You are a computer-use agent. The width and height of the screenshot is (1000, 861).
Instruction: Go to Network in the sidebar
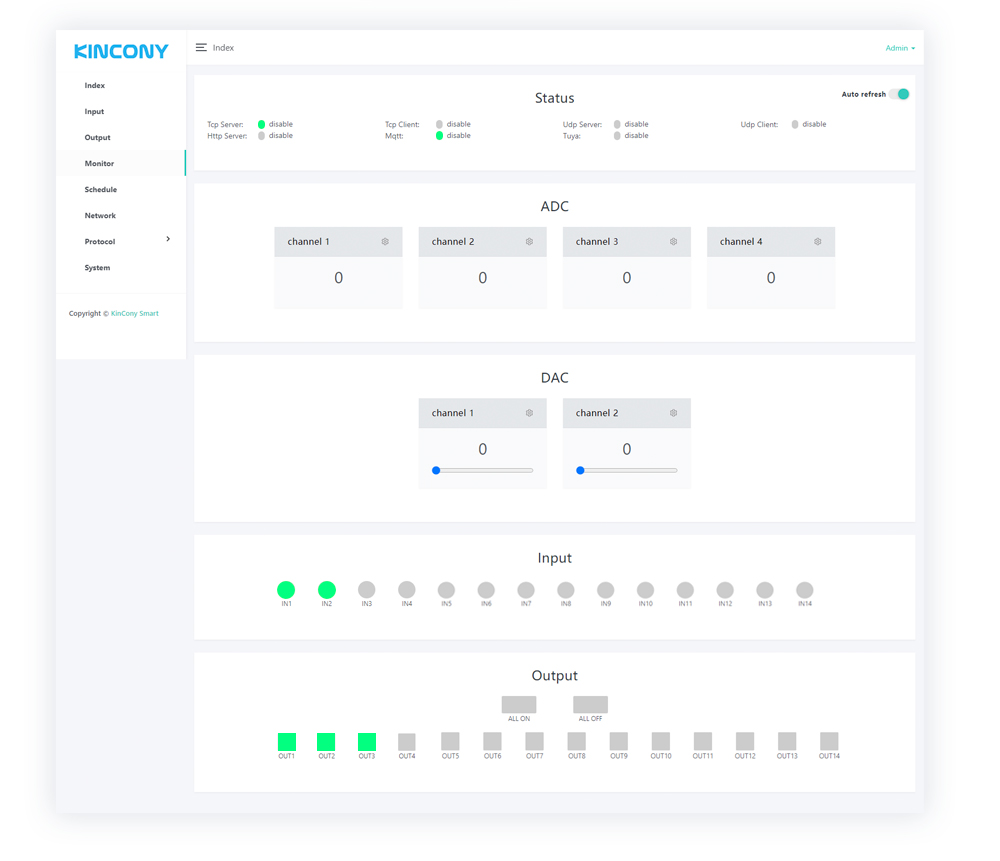pos(100,216)
